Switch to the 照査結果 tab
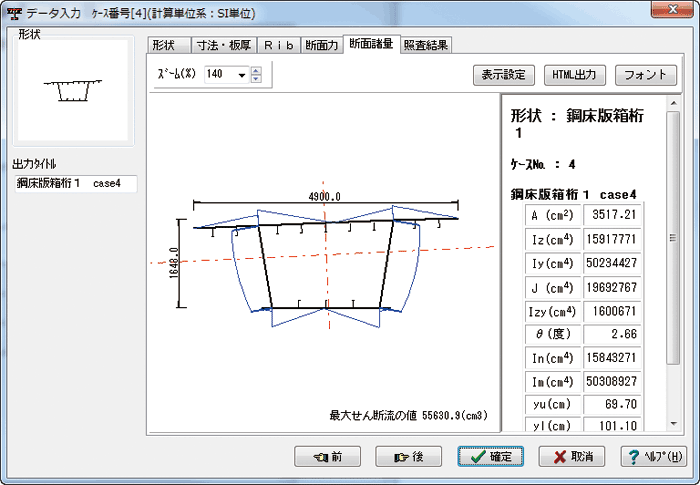Viewport: 700px width, 485px height. [x=426, y=45]
